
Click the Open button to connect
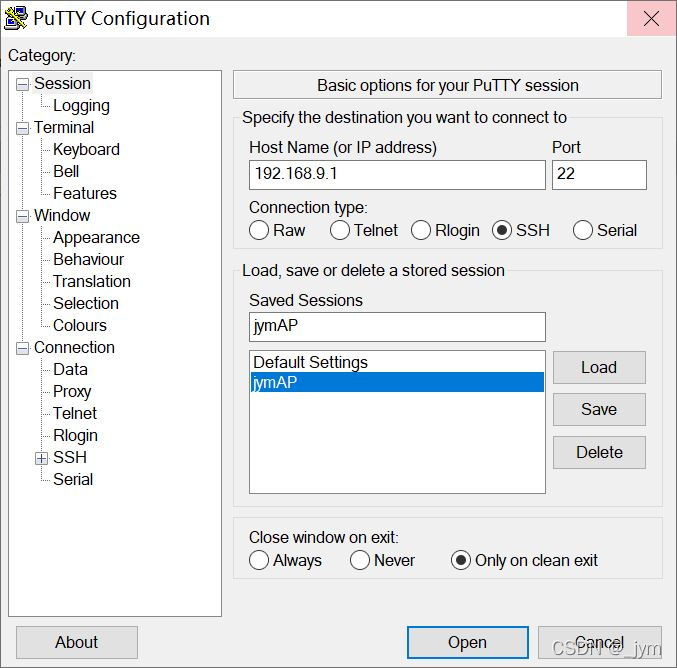[x=468, y=643]
